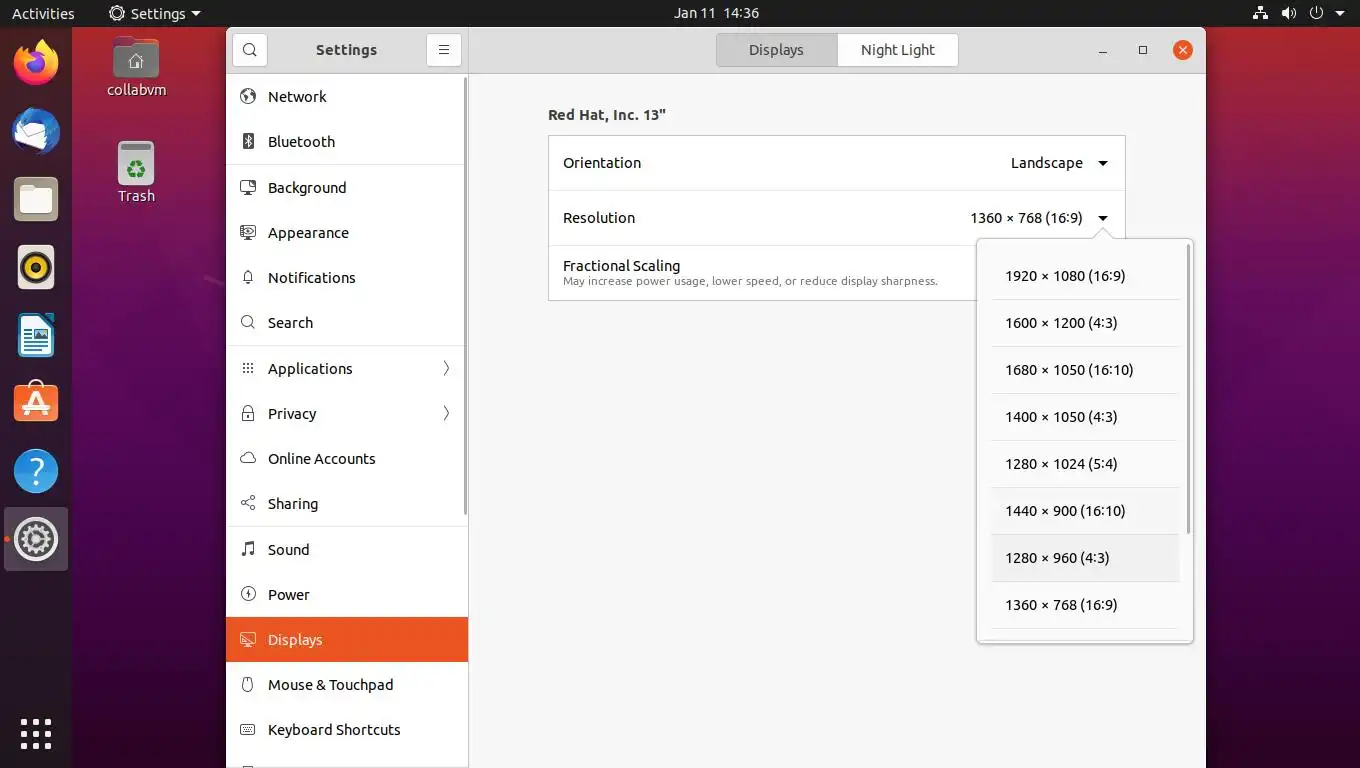Open the Settings search icon
The width and height of the screenshot is (1360, 768).
(x=250, y=50)
